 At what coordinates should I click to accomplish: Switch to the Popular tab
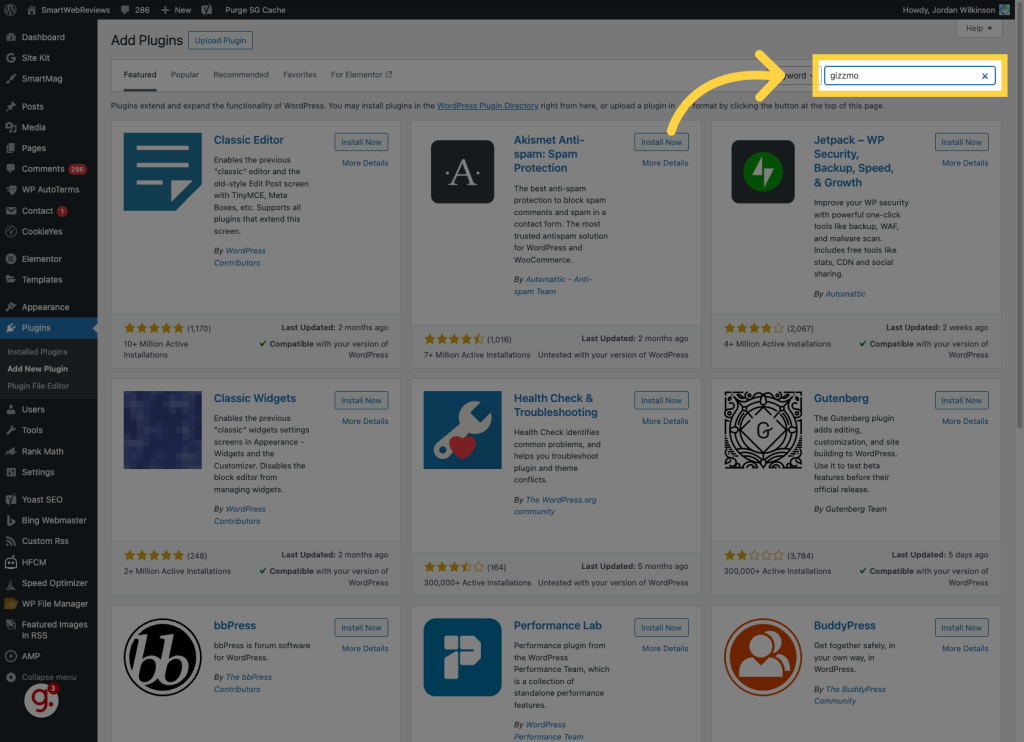coord(185,75)
